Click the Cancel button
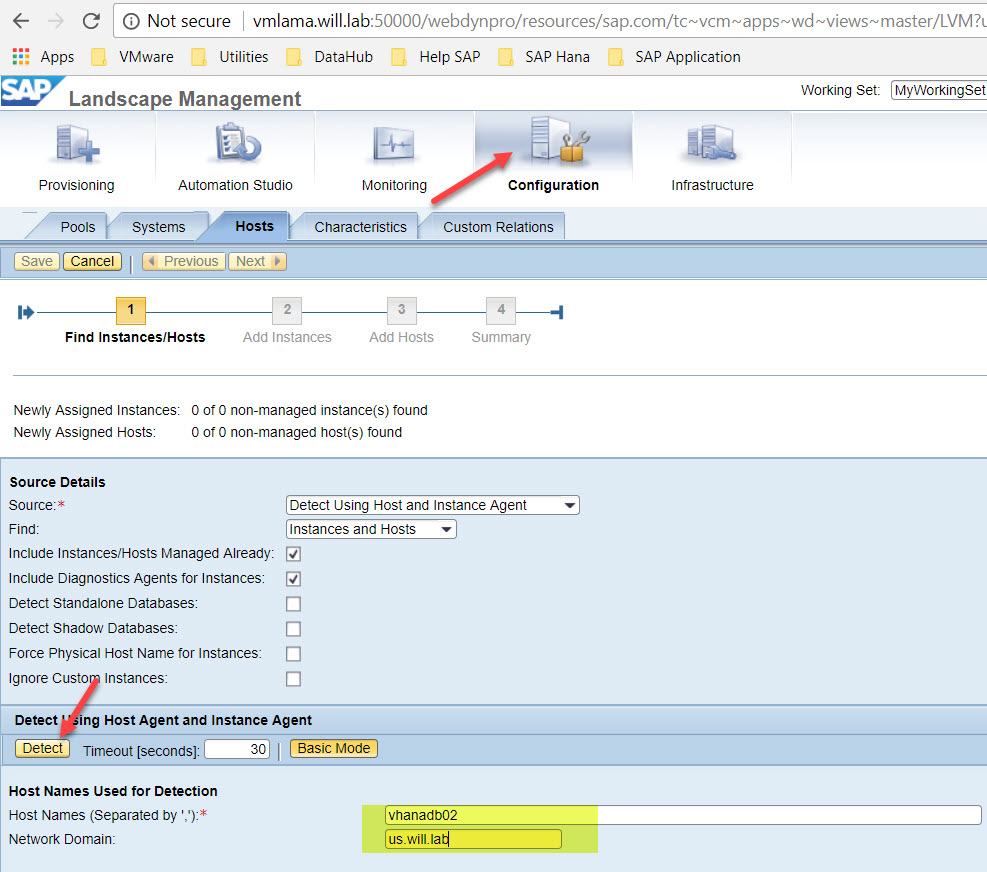 (92, 261)
